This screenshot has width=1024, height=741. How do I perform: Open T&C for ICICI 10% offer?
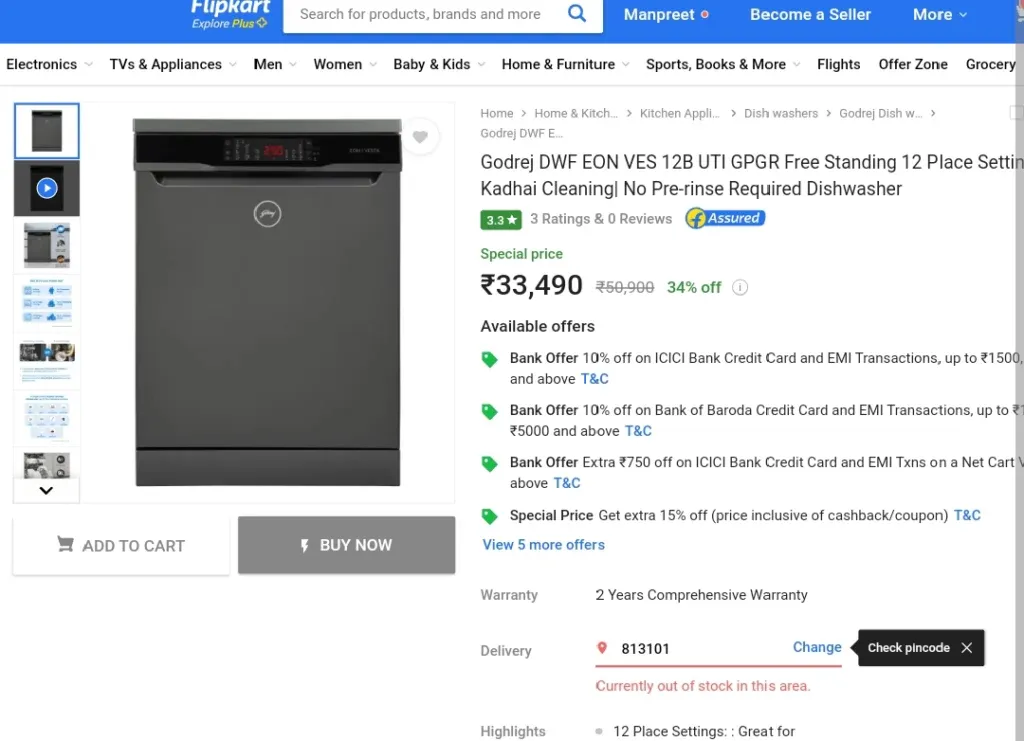pyautogui.click(x=594, y=379)
